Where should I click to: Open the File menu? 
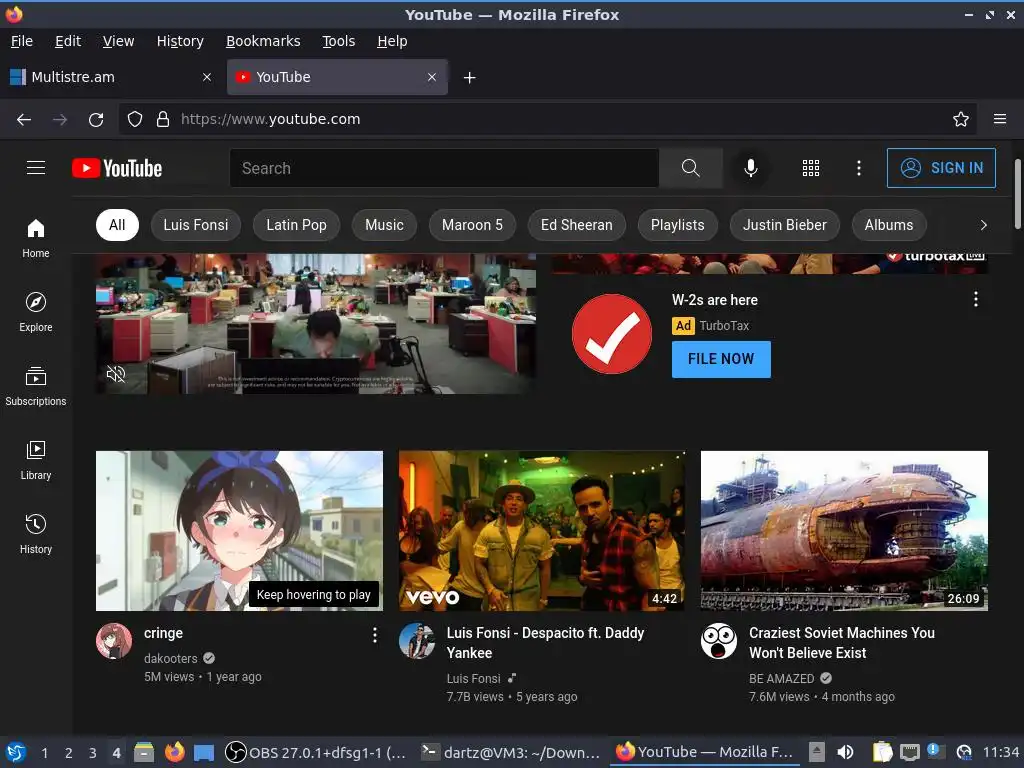pyautogui.click(x=22, y=41)
